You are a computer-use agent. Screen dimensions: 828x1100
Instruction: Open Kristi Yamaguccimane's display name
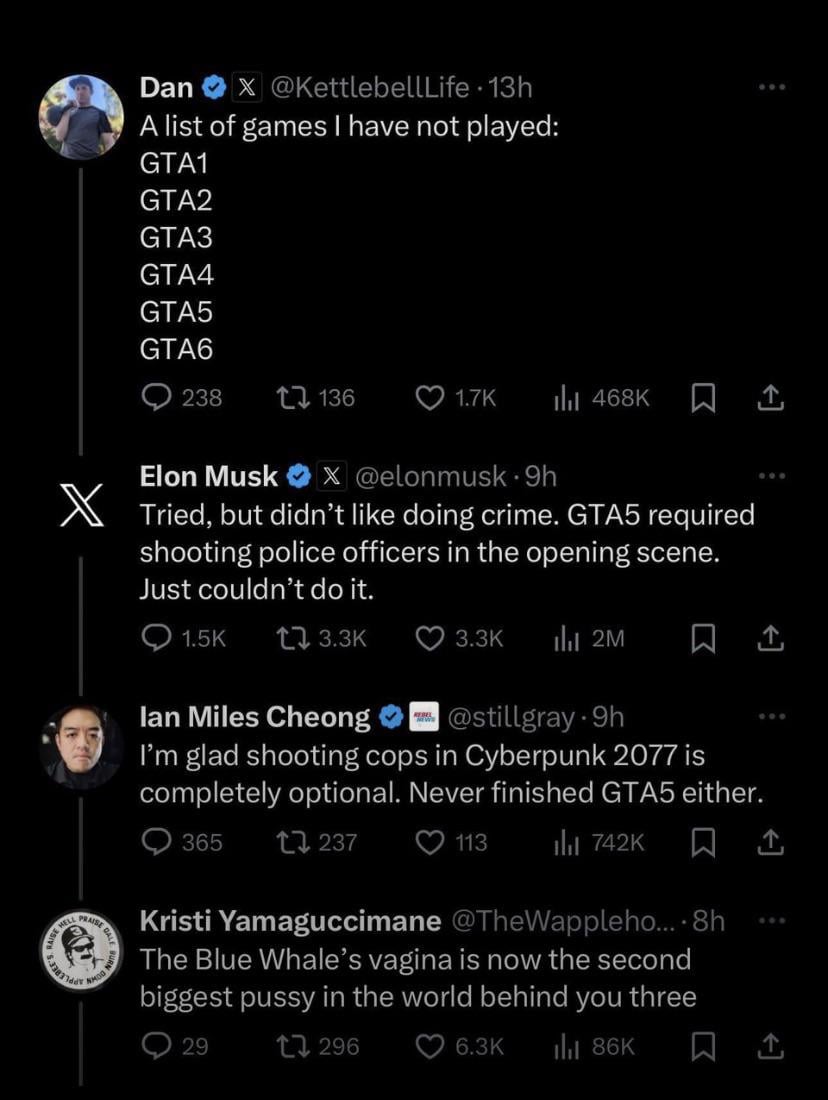(290, 921)
